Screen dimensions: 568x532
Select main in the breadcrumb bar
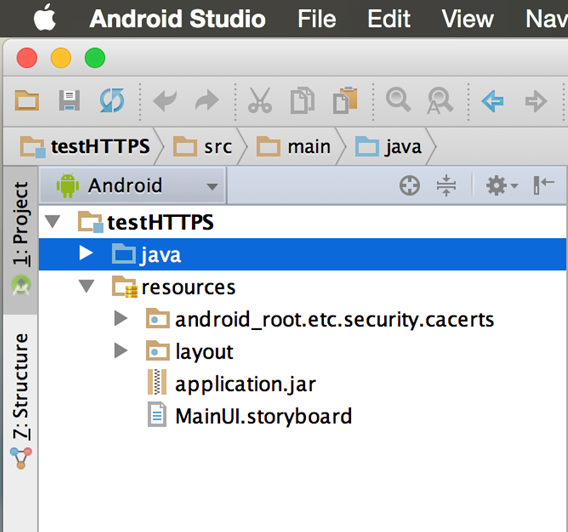tap(293, 147)
